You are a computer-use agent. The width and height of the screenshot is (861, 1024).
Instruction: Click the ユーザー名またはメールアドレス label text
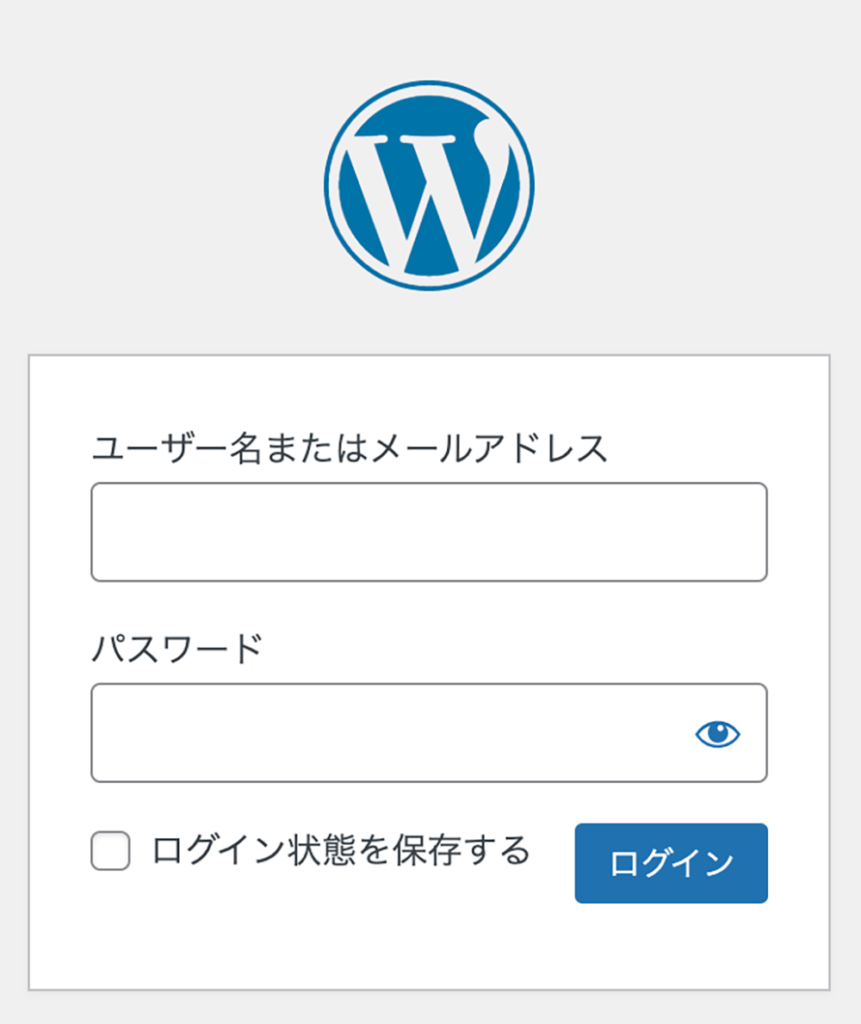(350, 448)
